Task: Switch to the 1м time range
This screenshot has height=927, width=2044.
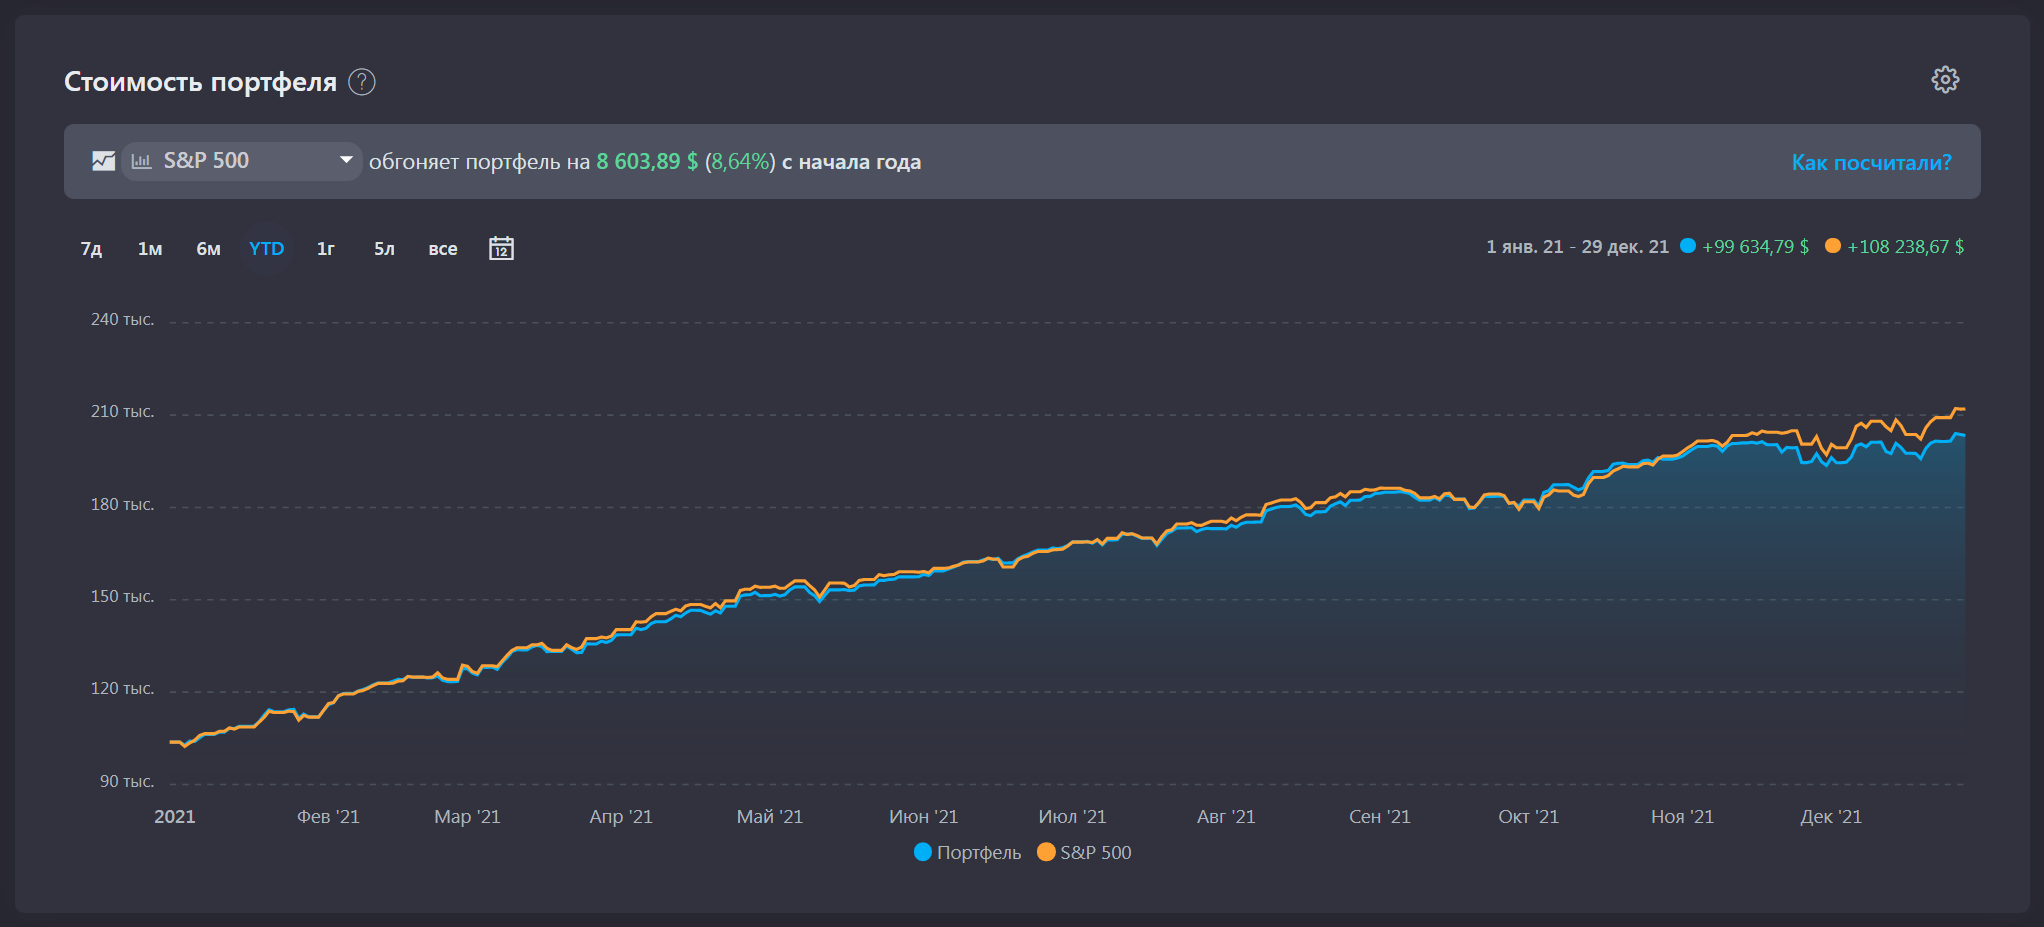Action: click(x=150, y=249)
